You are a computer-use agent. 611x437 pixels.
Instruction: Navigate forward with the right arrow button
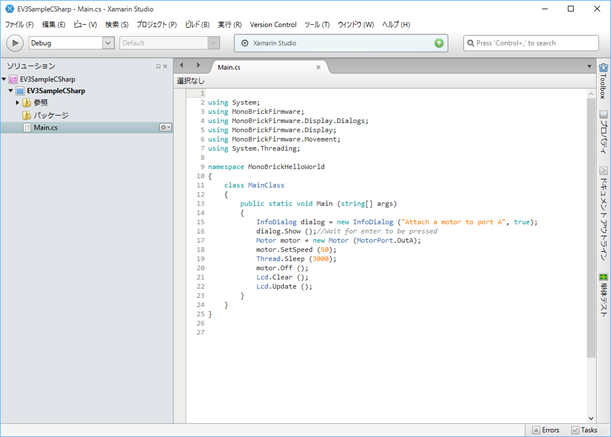click(x=198, y=66)
